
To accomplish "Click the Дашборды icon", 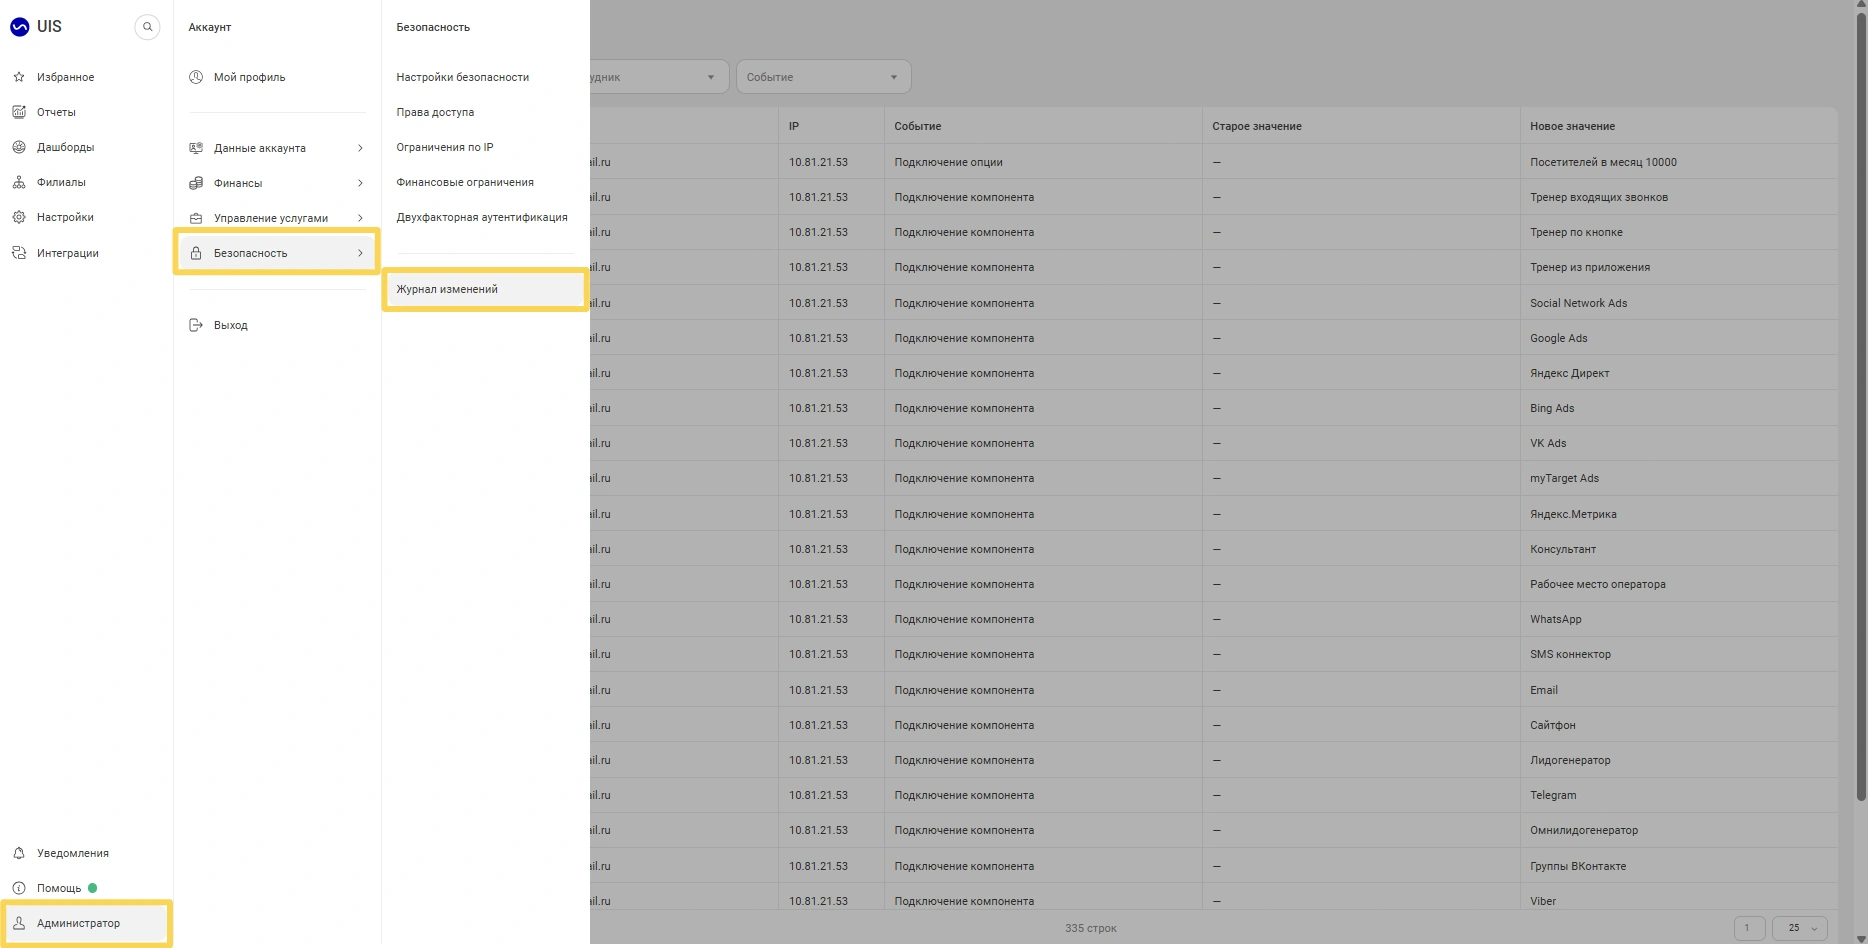I will [19, 147].
